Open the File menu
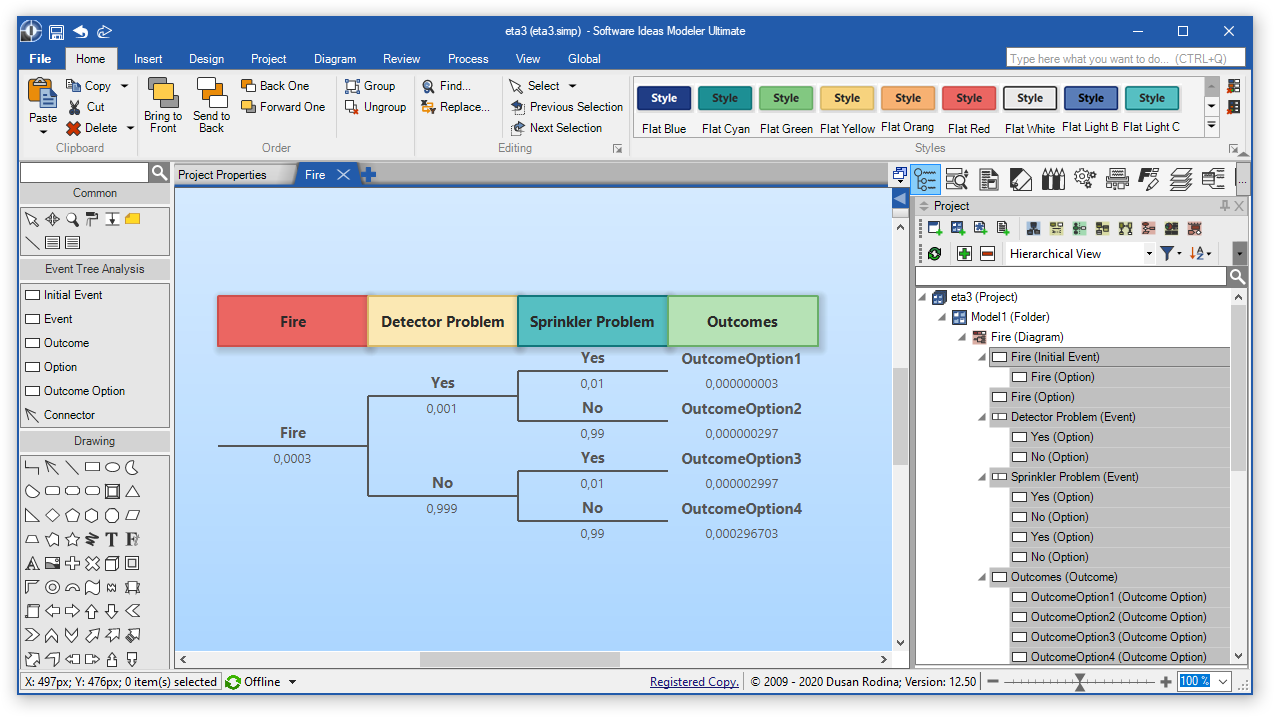The image size is (1274, 717). click(x=40, y=59)
